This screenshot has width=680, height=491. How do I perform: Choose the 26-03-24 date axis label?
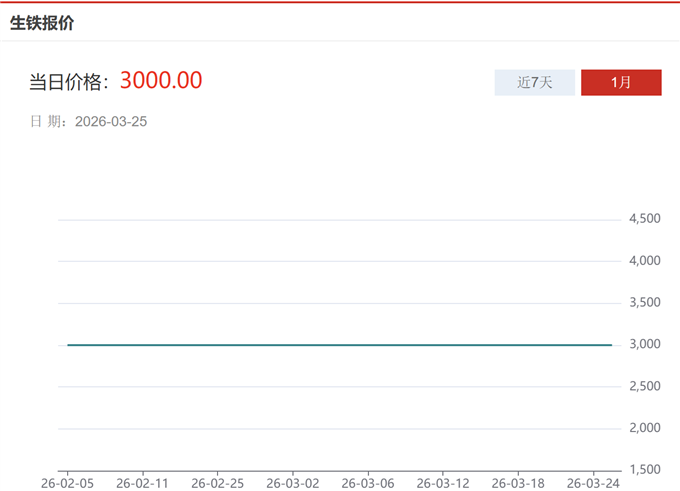point(593,483)
